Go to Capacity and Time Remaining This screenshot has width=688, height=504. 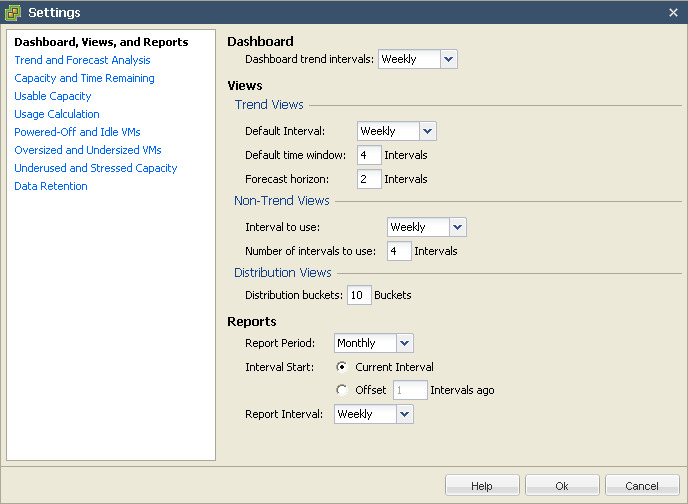pyautogui.click(x=84, y=78)
